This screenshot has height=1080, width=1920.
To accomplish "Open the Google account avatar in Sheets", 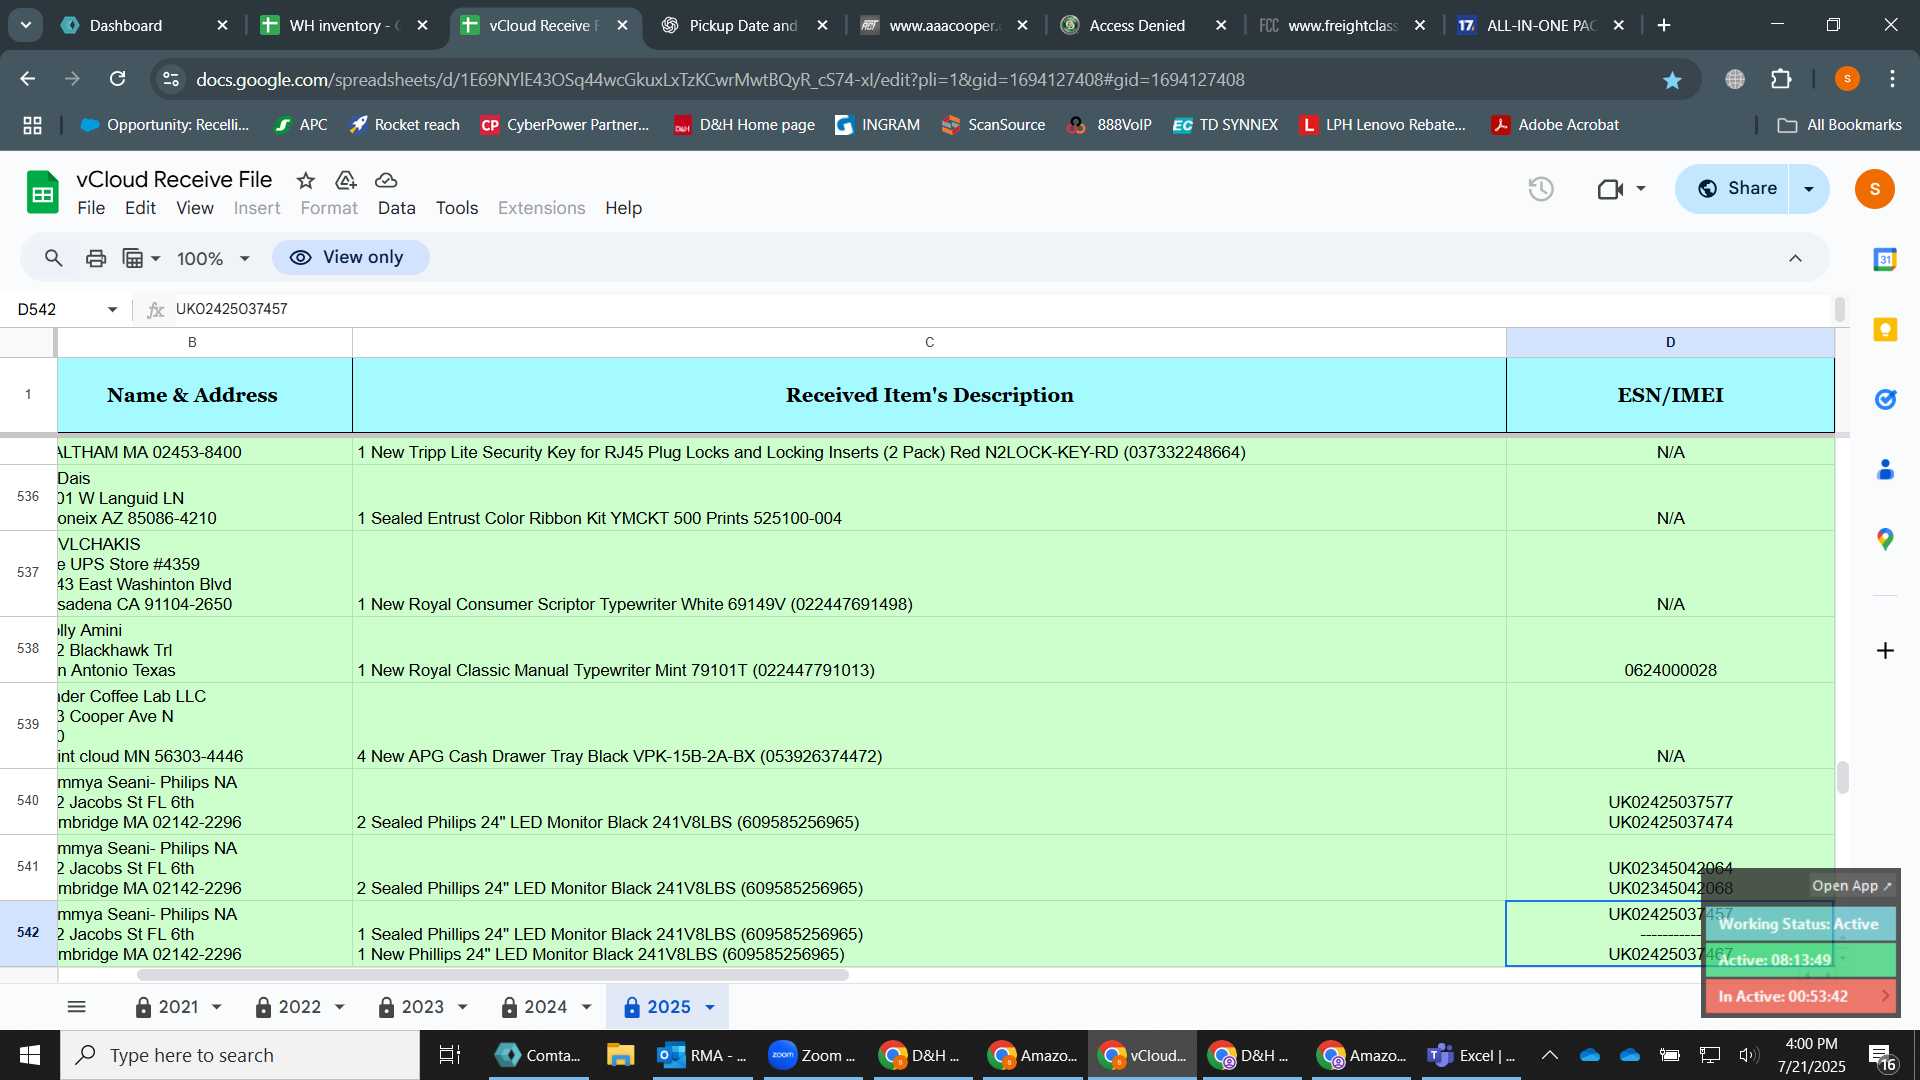I will 1874,189.
